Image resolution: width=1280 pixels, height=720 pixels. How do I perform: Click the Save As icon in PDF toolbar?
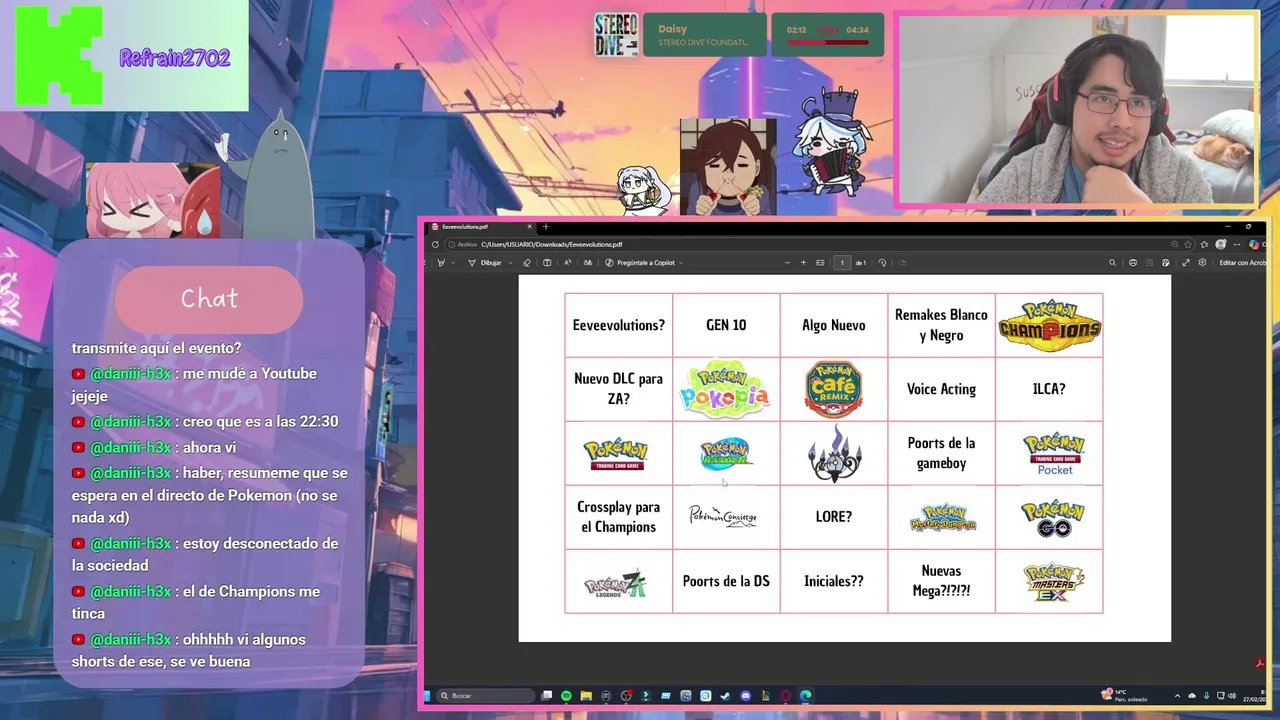click(1166, 263)
